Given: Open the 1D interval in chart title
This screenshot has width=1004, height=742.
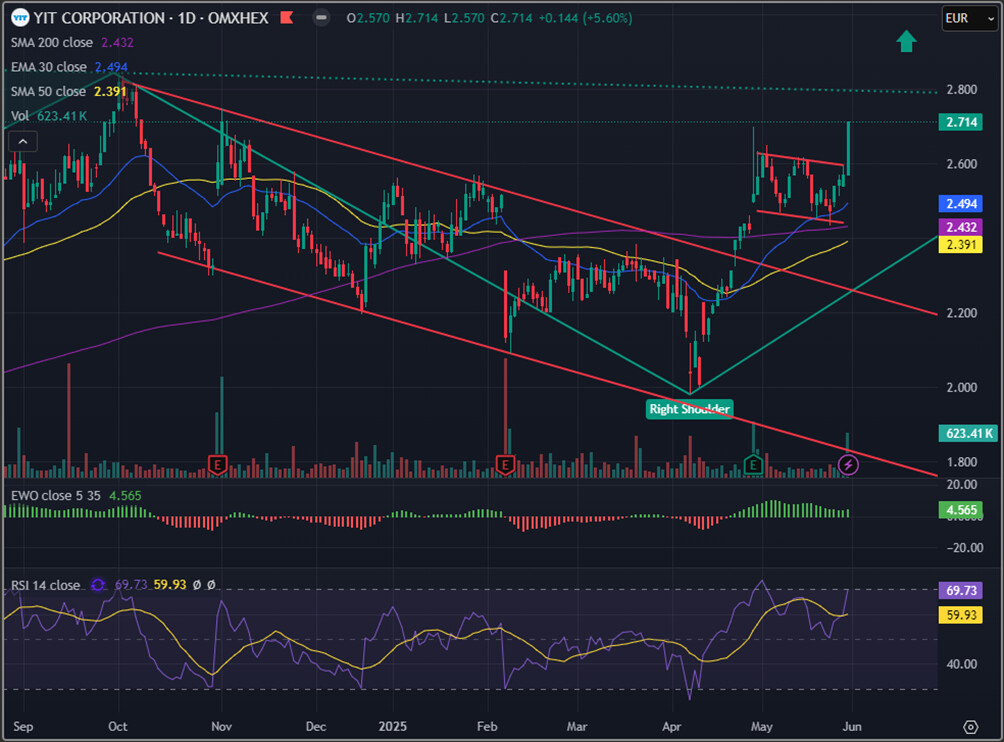Looking at the screenshot, I should pyautogui.click(x=187, y=18).
